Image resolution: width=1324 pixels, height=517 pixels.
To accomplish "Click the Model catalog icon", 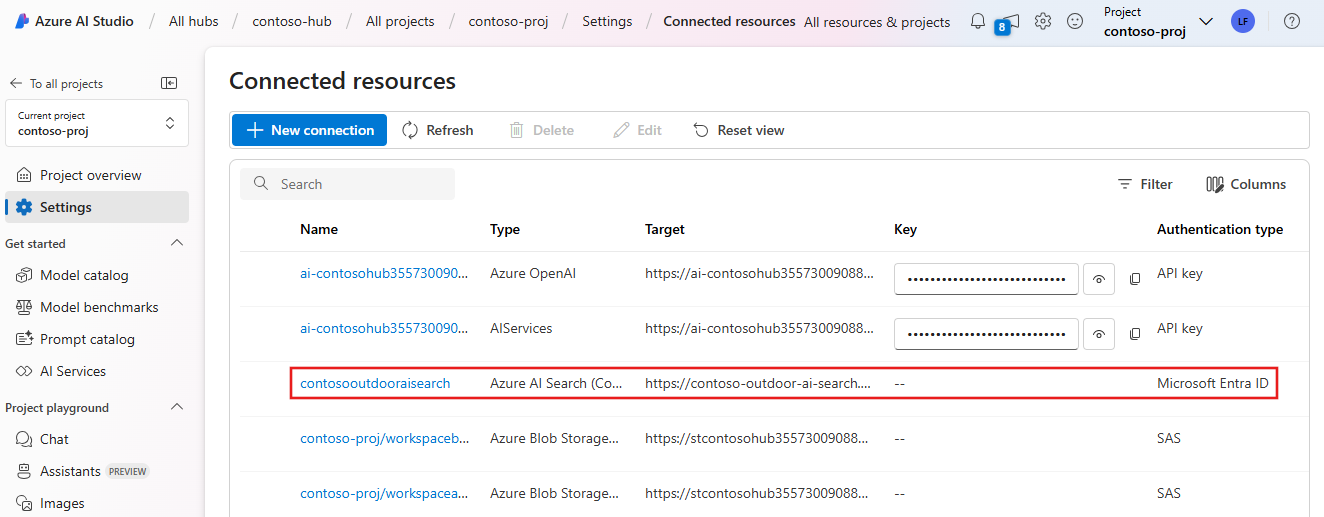I will 24,275.
